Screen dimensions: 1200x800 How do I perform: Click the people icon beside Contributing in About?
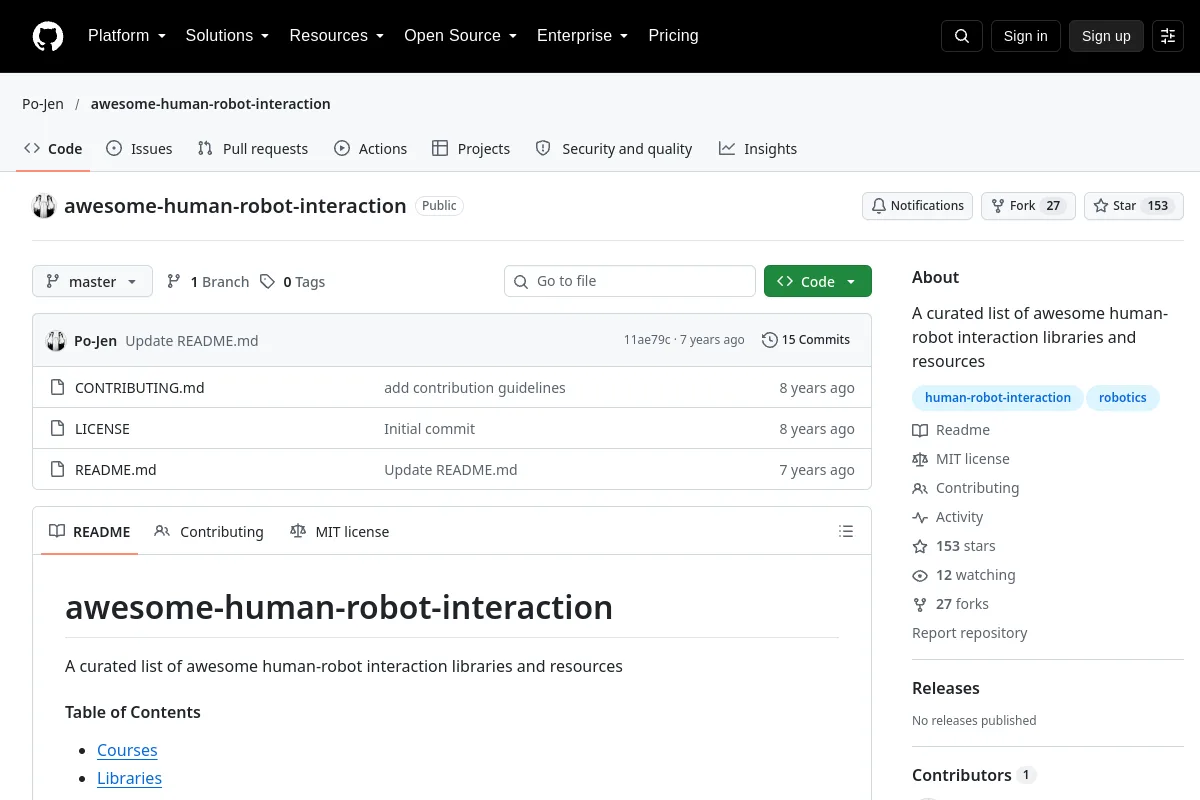pos(920,488)
